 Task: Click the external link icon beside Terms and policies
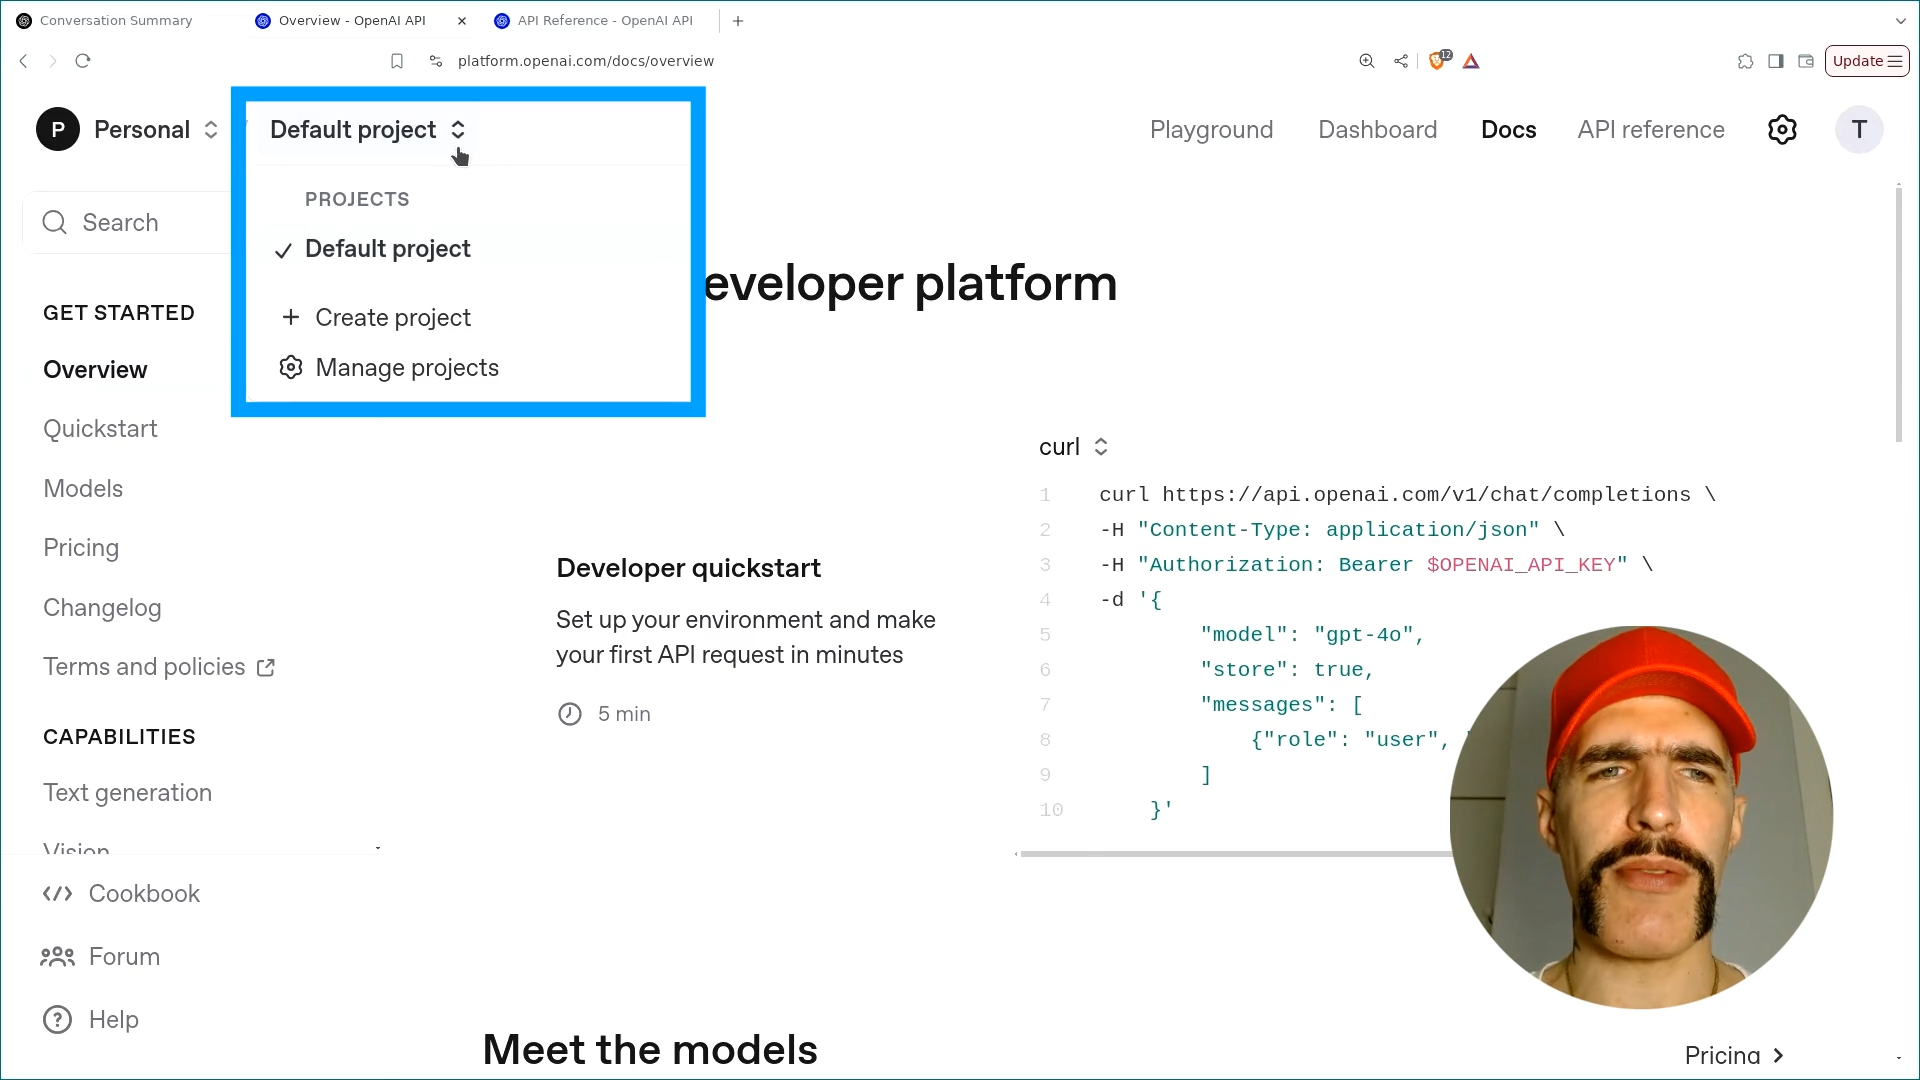(266, 668)
